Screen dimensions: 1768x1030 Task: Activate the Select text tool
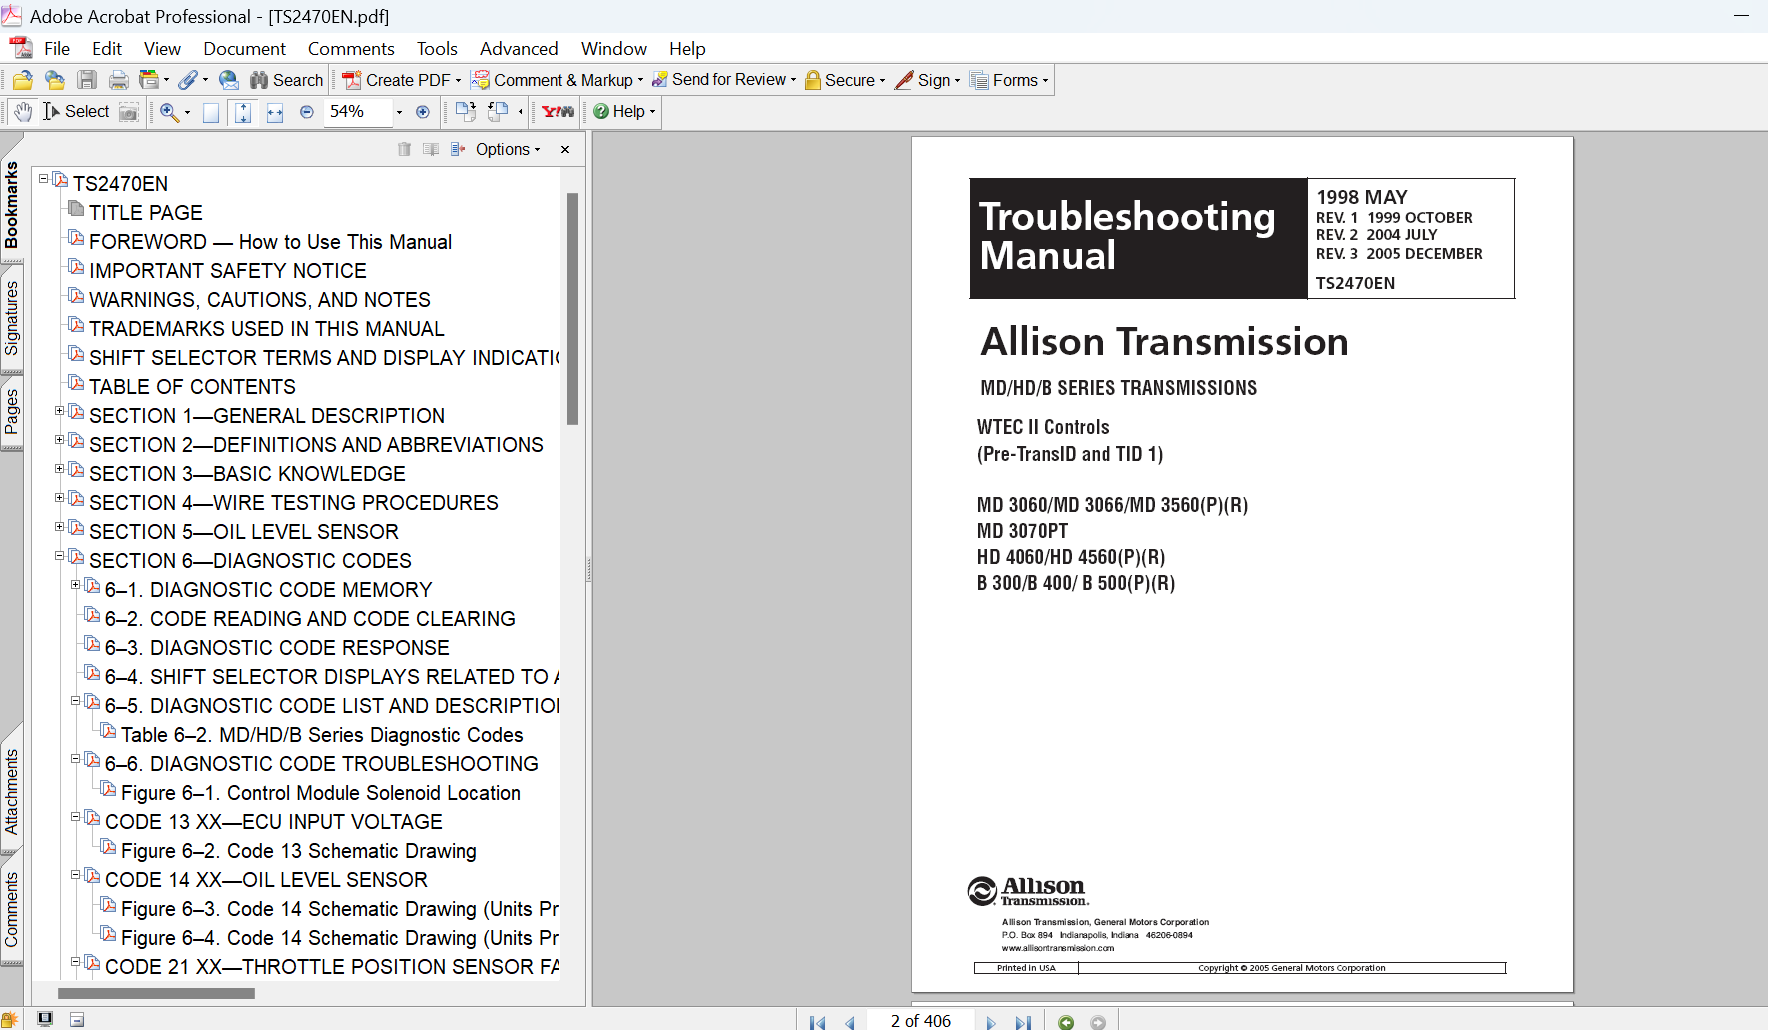coord(76,112)
